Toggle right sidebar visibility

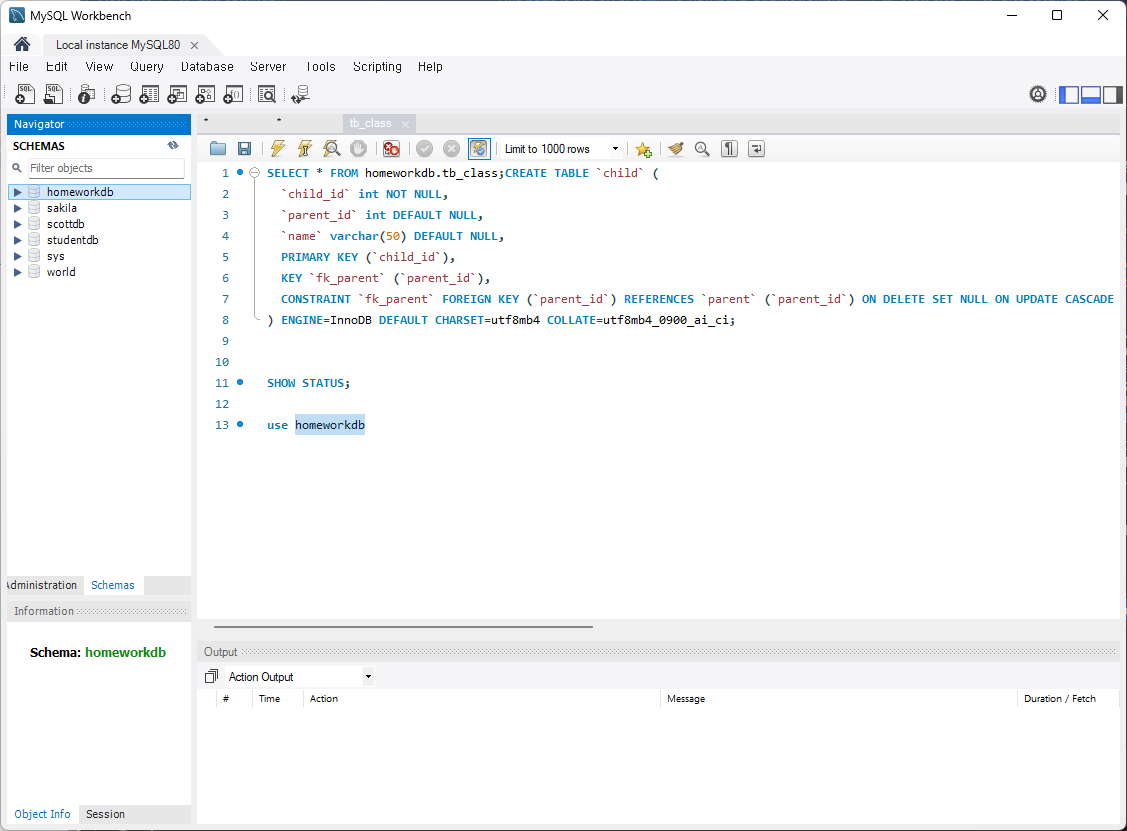tap(1113, 94)
